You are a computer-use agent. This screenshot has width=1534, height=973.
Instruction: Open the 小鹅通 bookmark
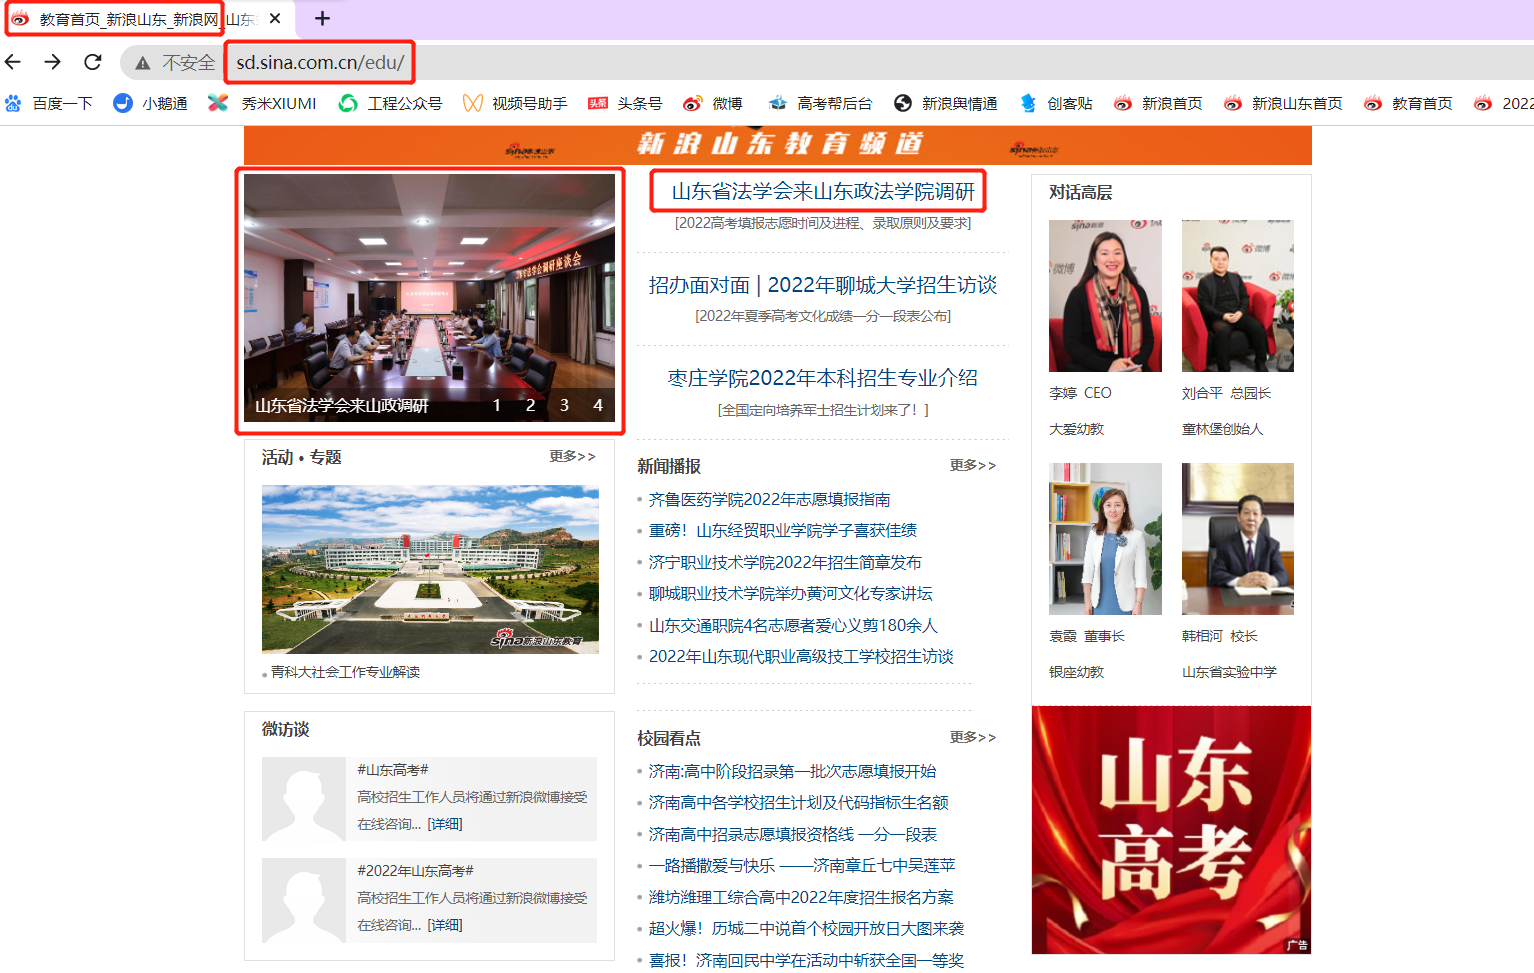click(x=151, y=103)
